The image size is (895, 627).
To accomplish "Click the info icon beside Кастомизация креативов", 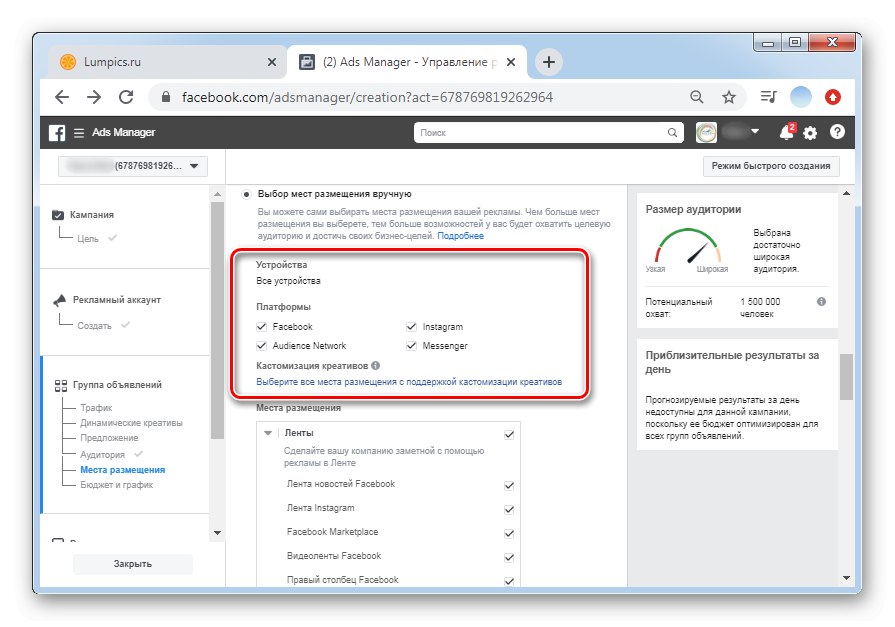I will coord(375,365).
